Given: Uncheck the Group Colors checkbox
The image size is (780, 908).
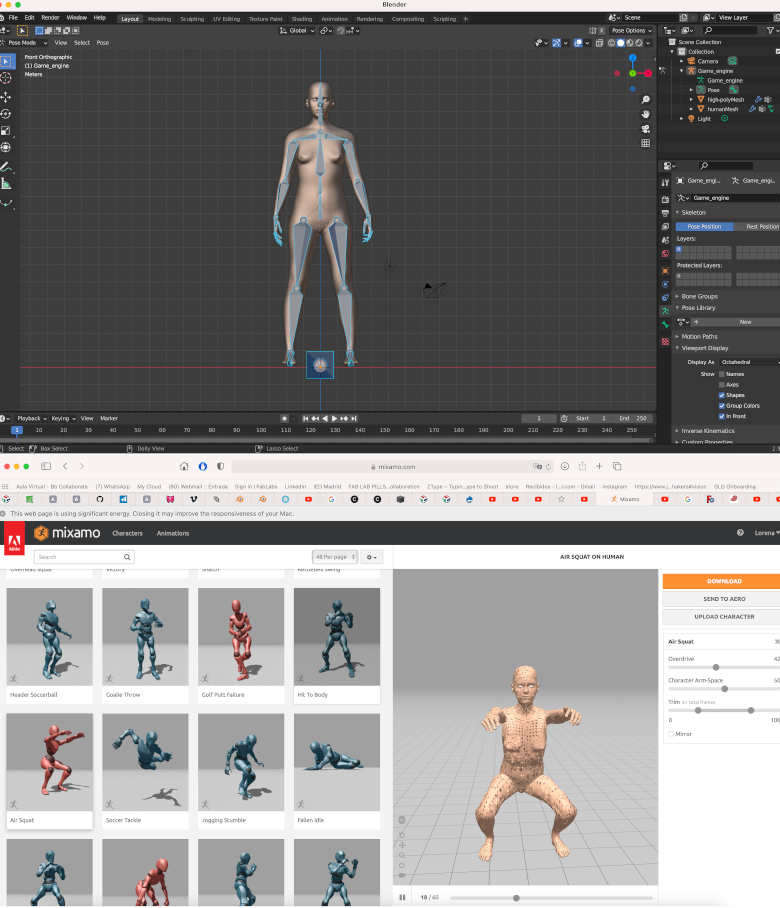Looking at the screenshot, I should pyautogui.click(x=722, y=405).
